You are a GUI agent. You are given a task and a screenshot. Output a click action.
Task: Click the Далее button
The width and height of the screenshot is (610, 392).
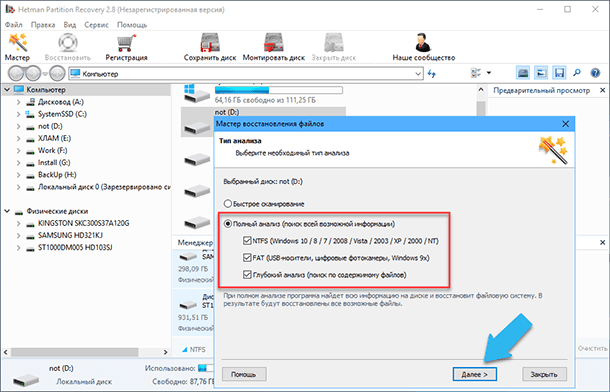[474, 374]
